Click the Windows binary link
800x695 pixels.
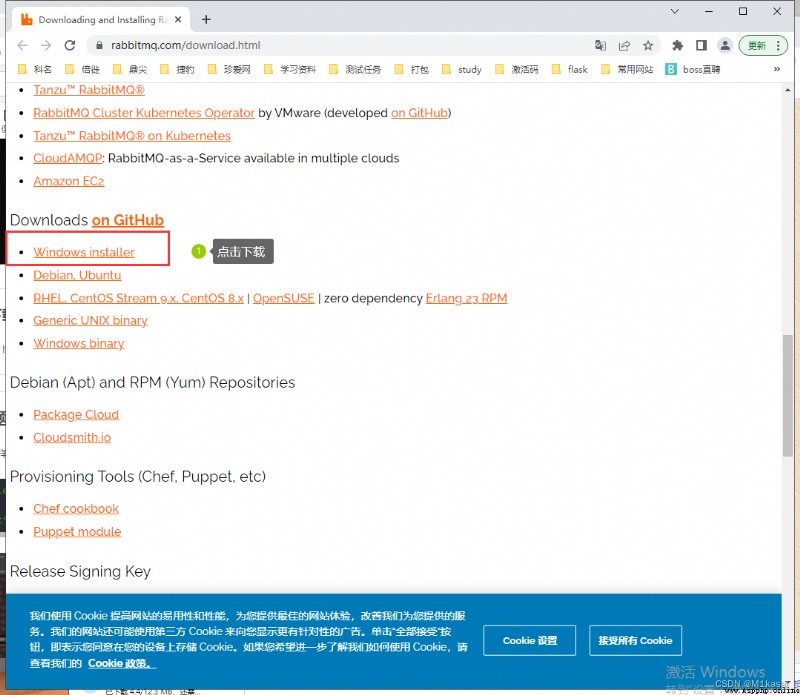click(79, 343)
